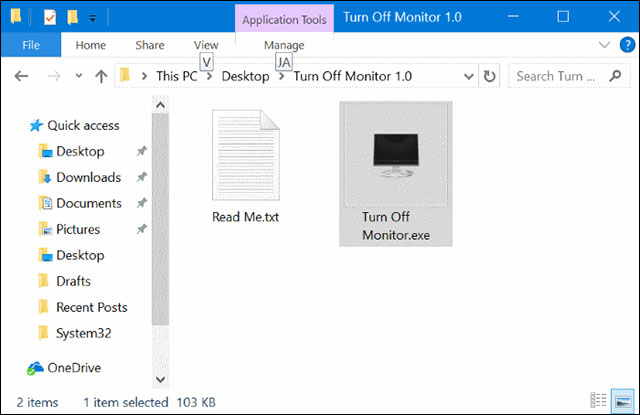Switch to Large icons view layout
Image resolution: width=640 pixels, height=415 pixels.
[623, 400]
